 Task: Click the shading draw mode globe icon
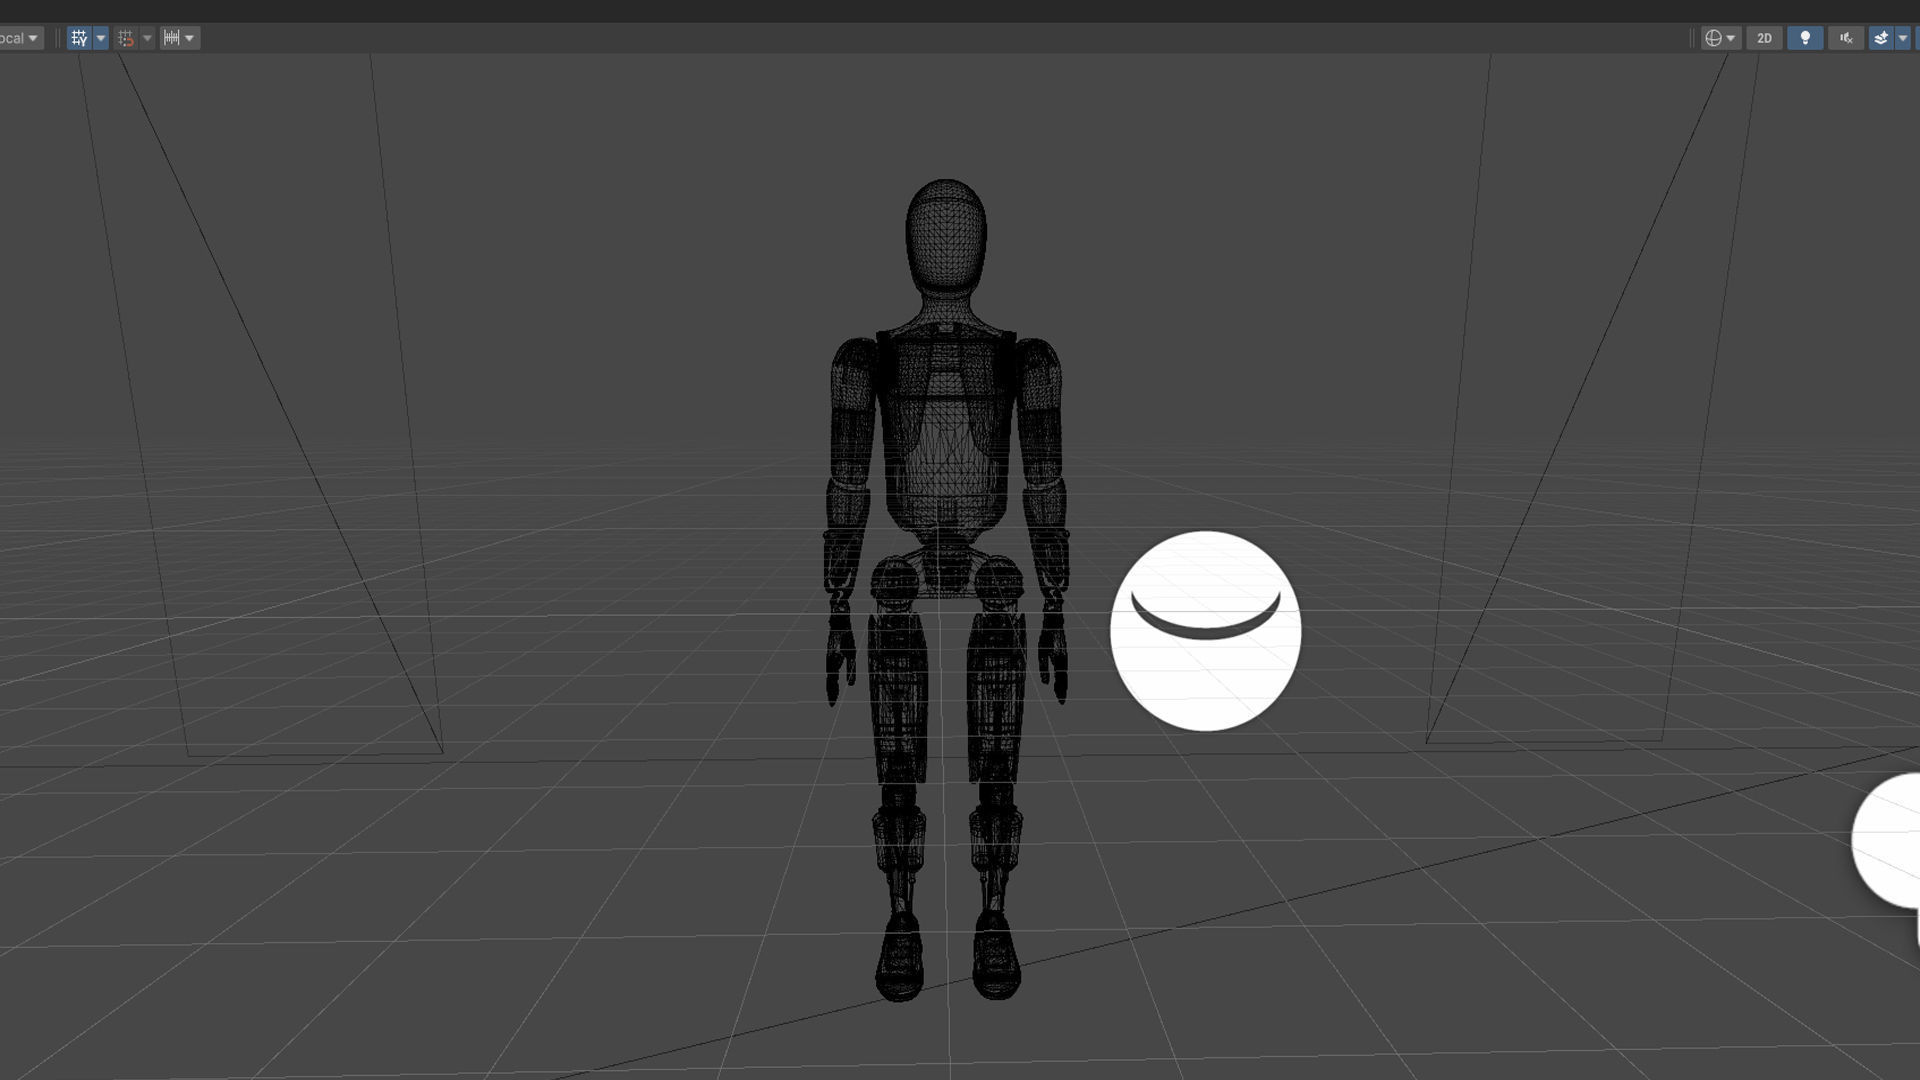1713,38
